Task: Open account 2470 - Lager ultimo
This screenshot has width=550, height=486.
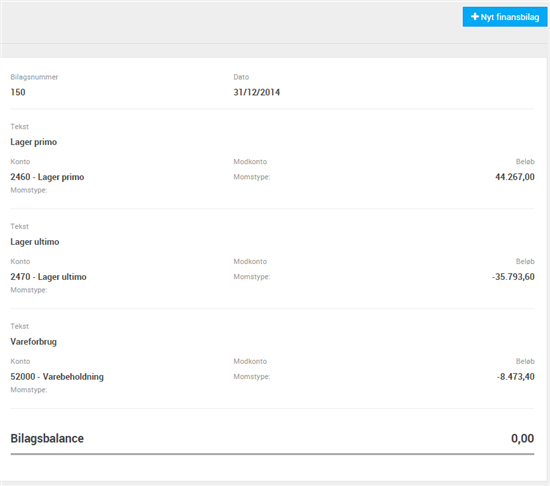Action: coord(48,277)
